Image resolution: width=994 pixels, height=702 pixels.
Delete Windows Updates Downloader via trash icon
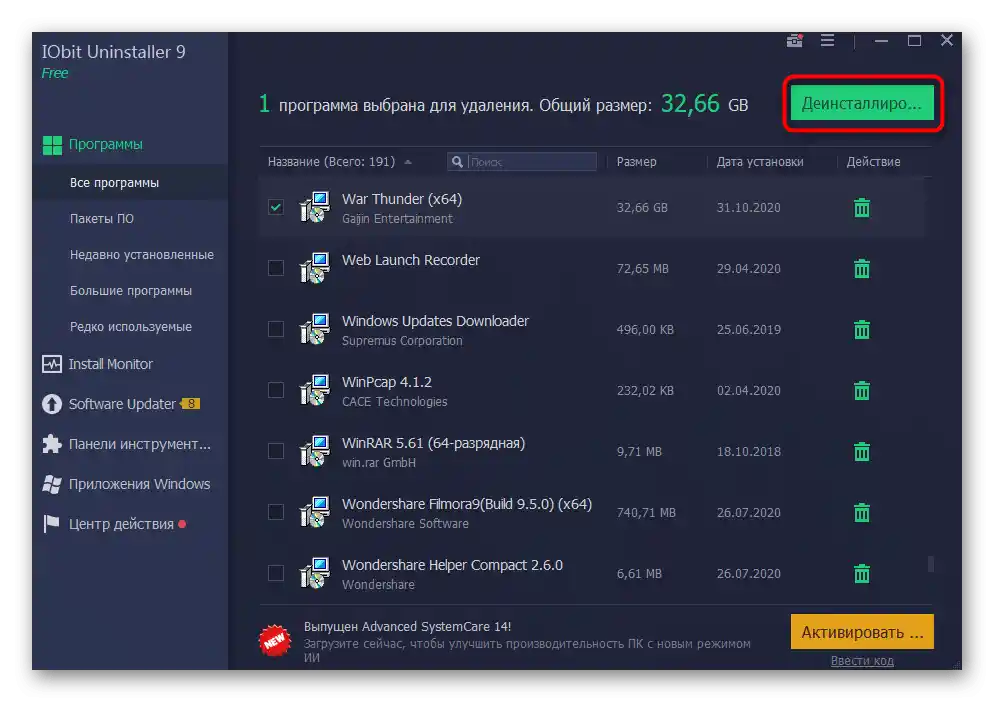(x=862, y=330)
